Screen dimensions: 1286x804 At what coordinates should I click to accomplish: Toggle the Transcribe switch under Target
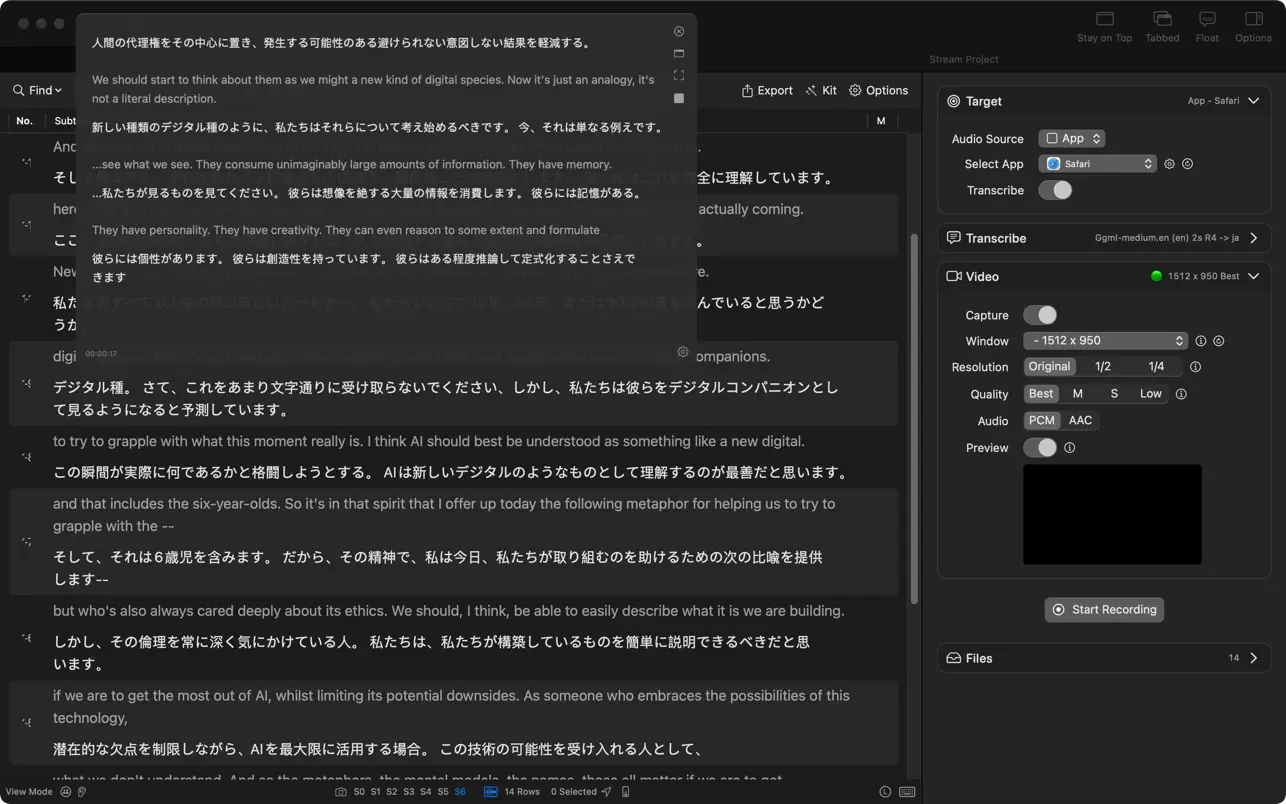(1055, 190)
